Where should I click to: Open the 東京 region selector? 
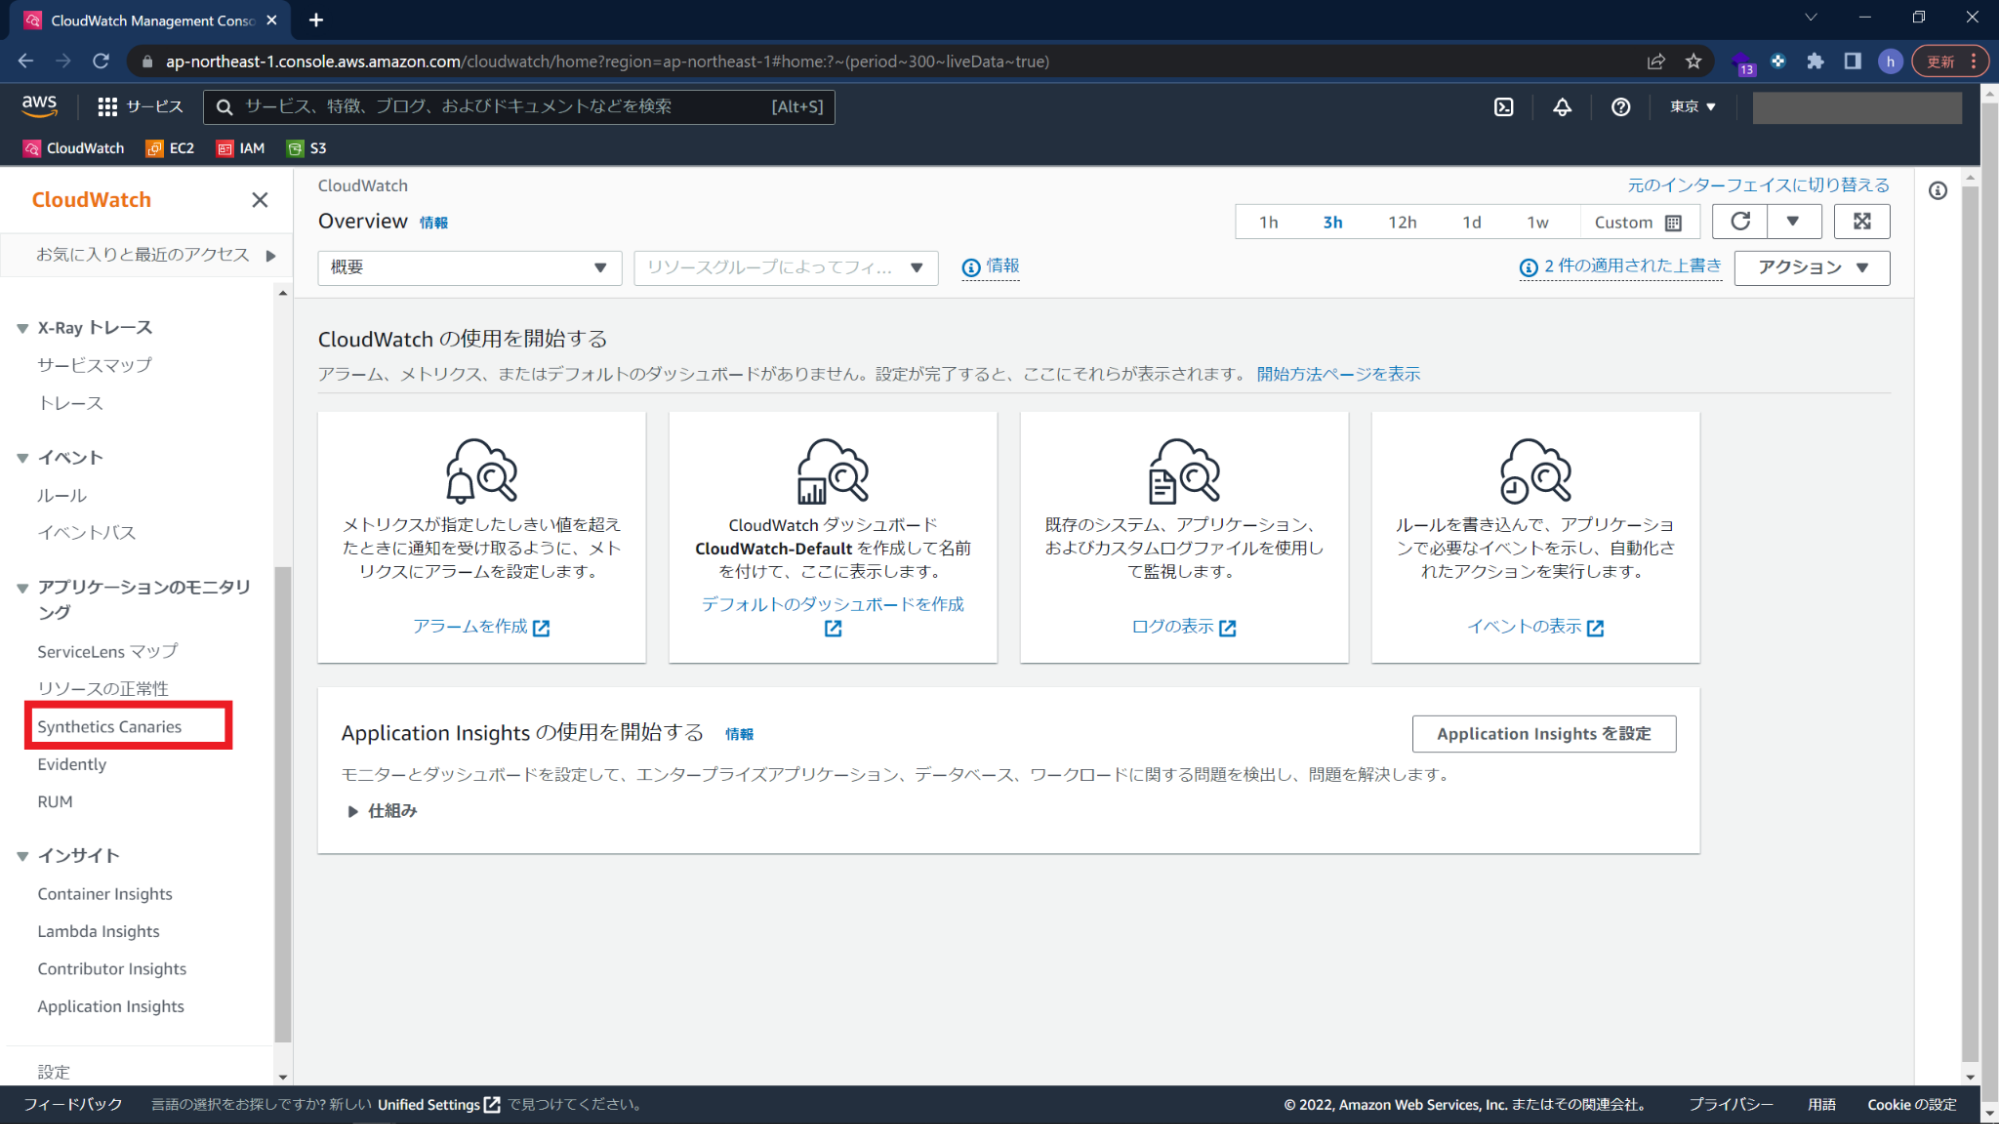coord(1692,107)
